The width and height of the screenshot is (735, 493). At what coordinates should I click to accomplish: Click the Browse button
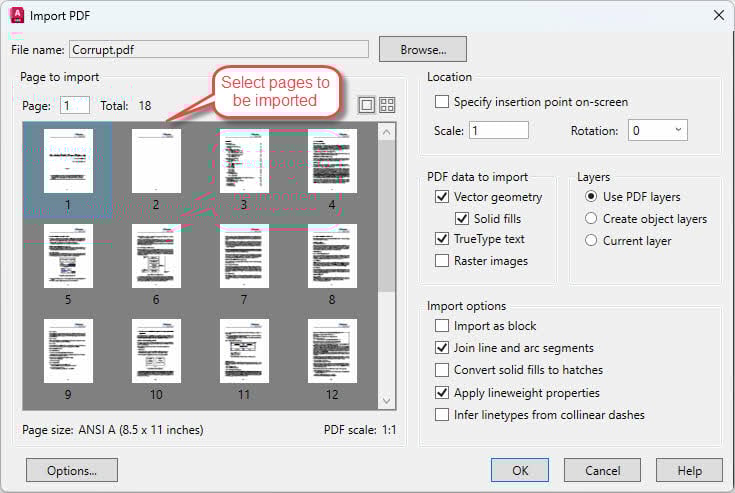point(423,49)
